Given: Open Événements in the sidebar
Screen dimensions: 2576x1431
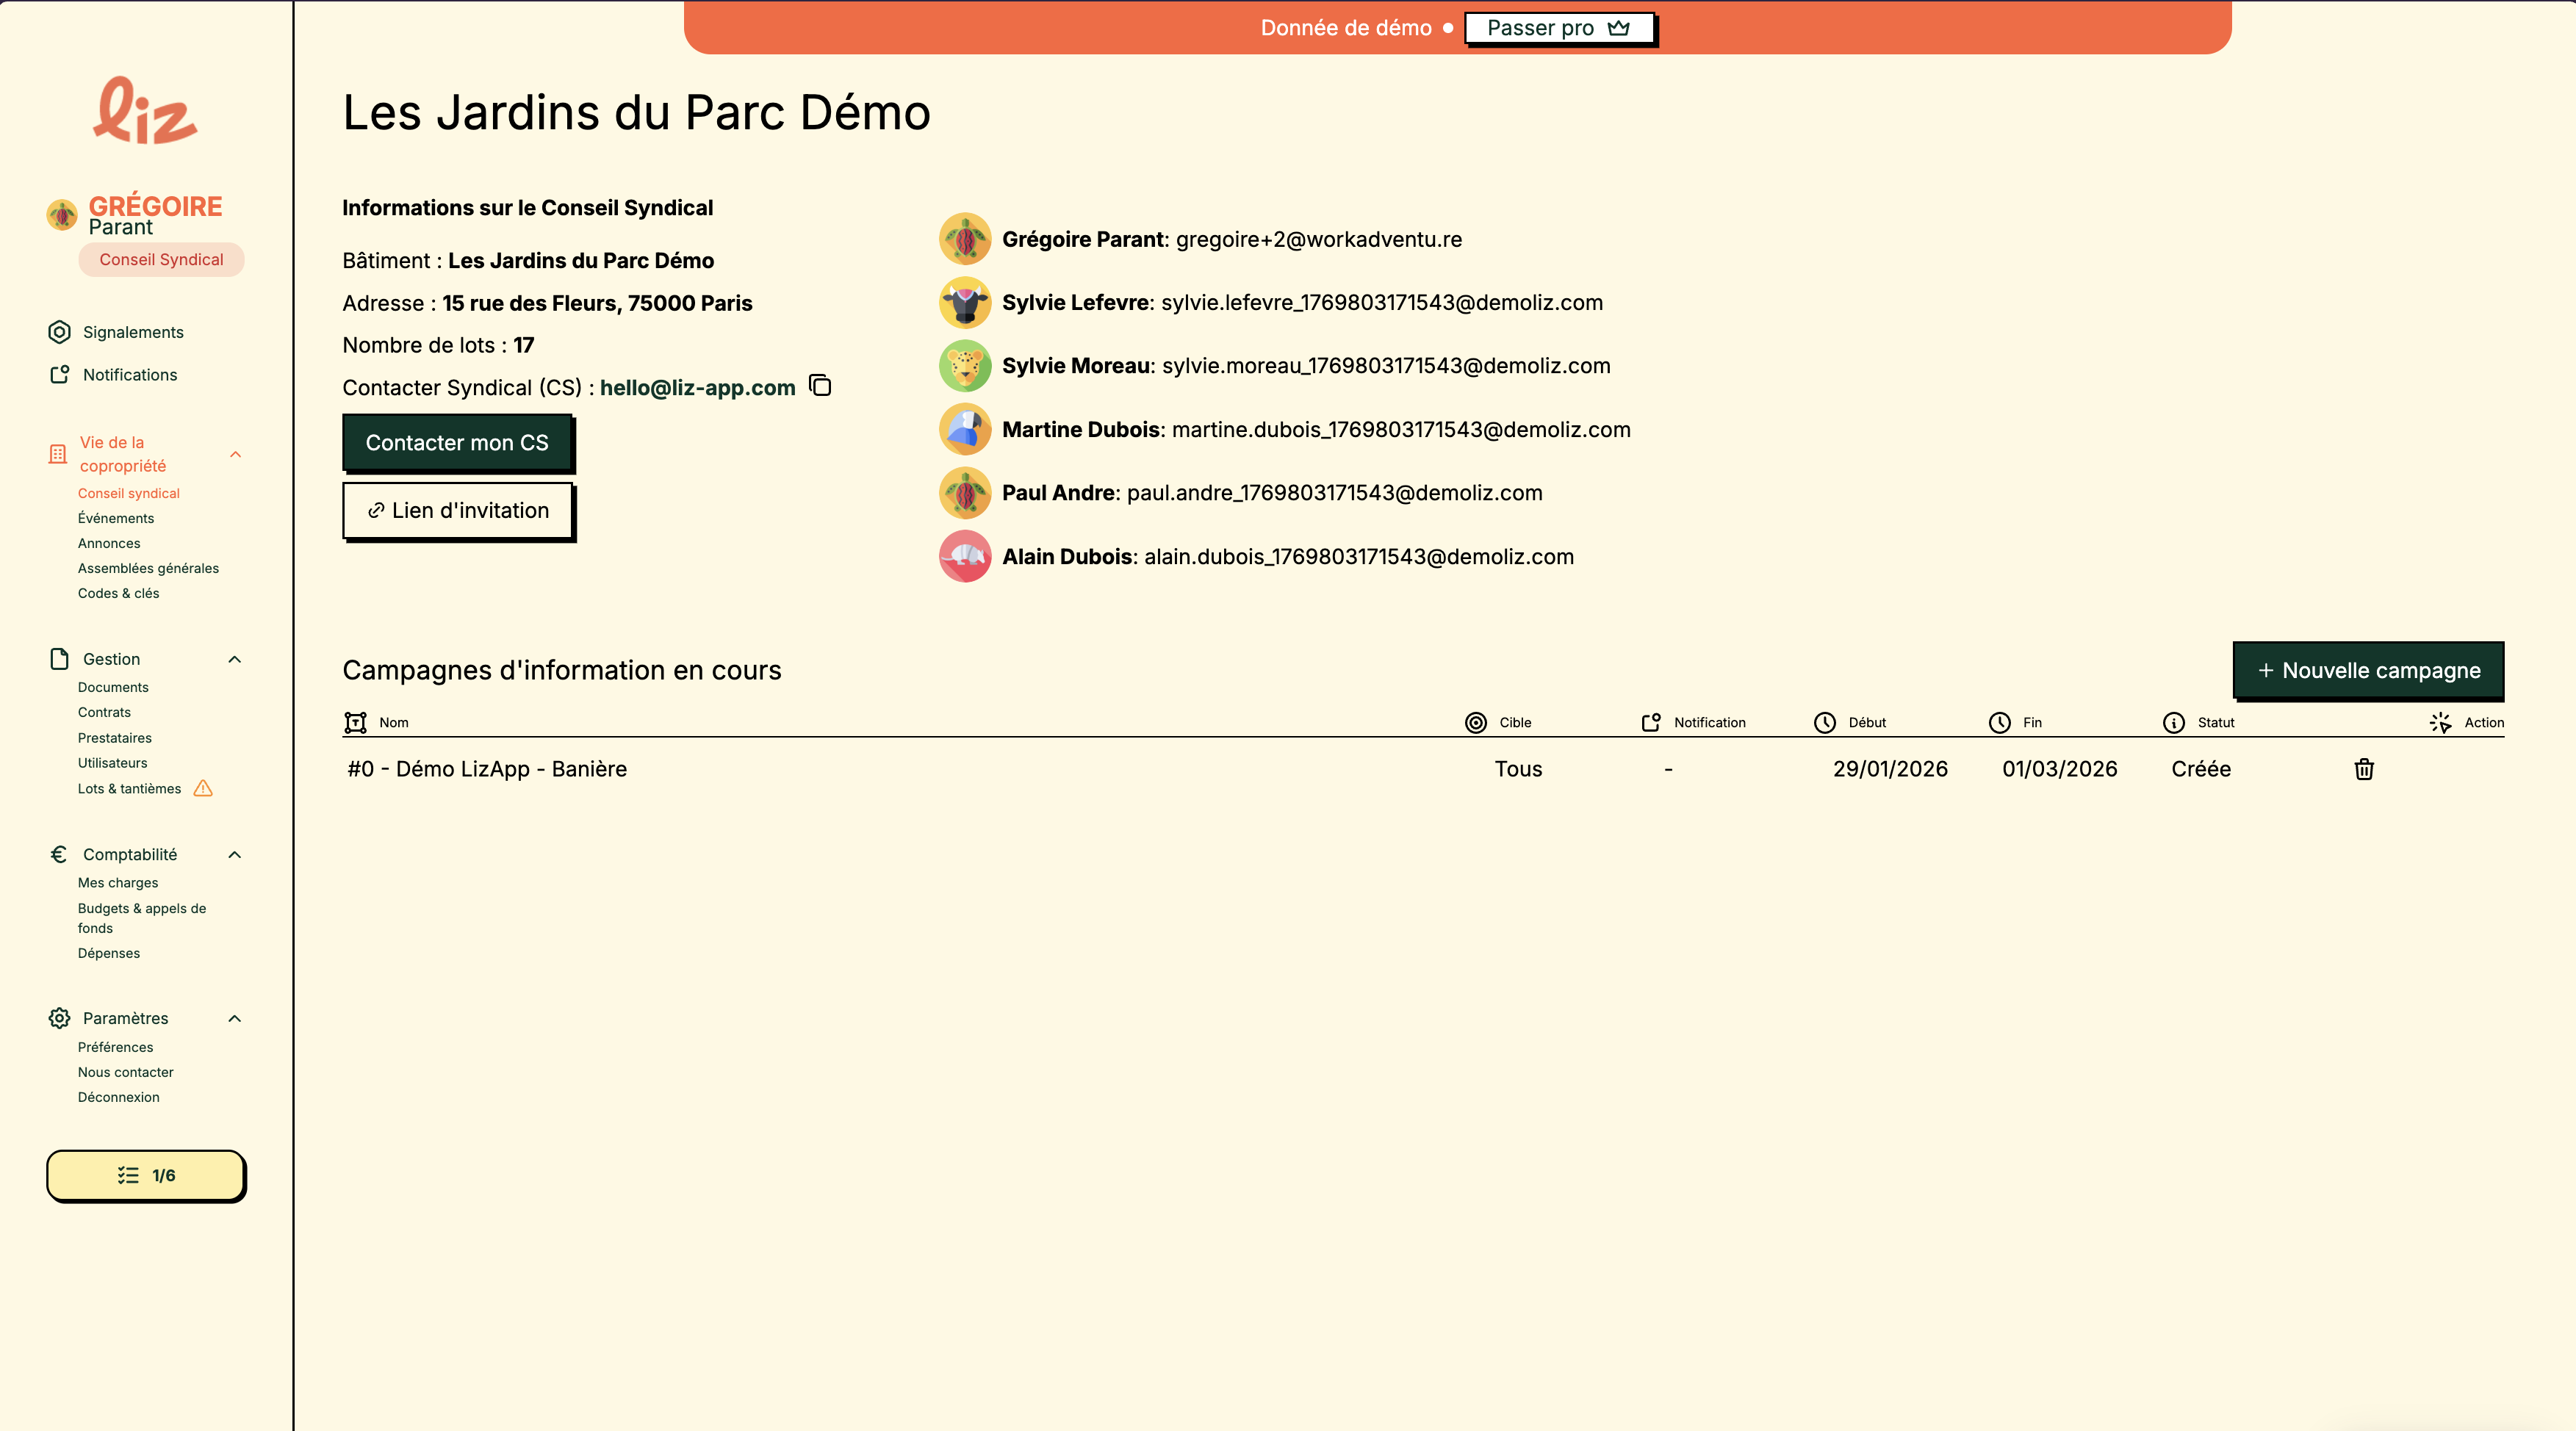Looking at the screenshot, I should click(x=116, y=518).
